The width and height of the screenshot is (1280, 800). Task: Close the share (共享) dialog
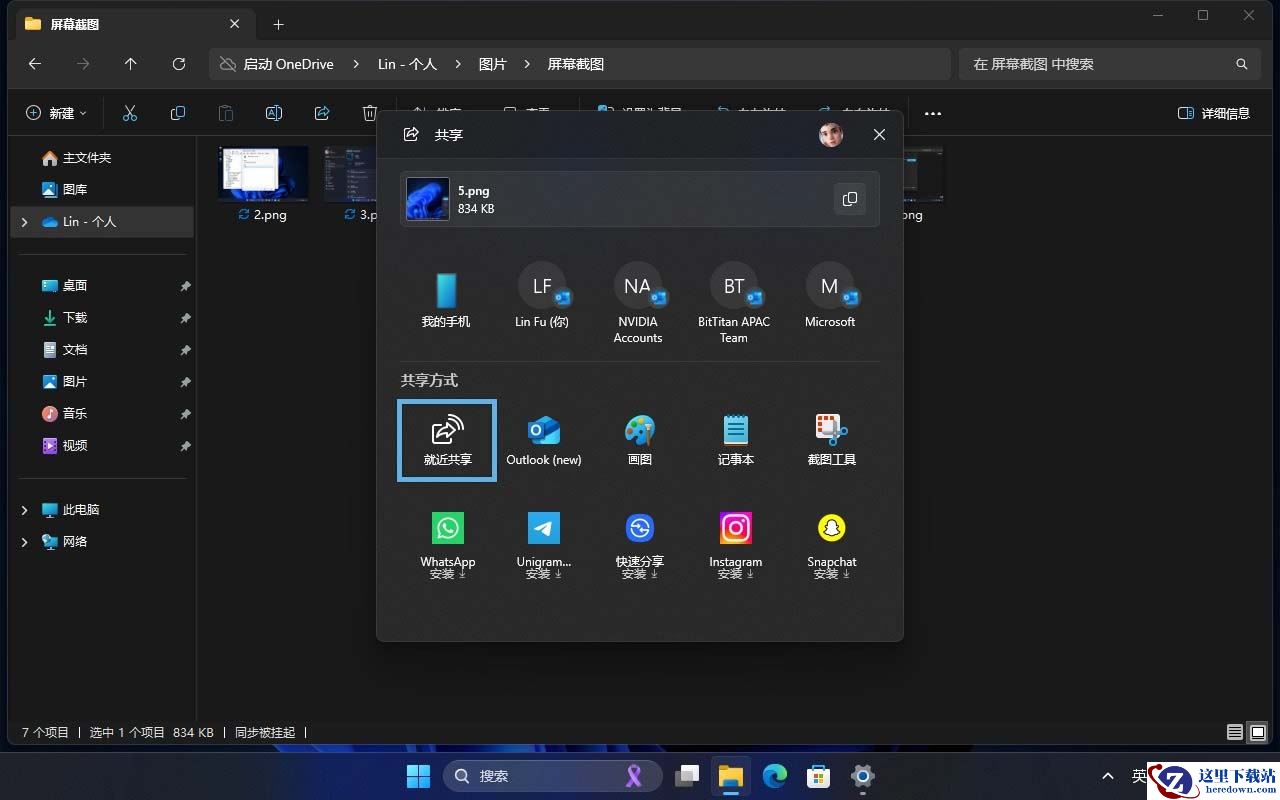coord(879,135)
